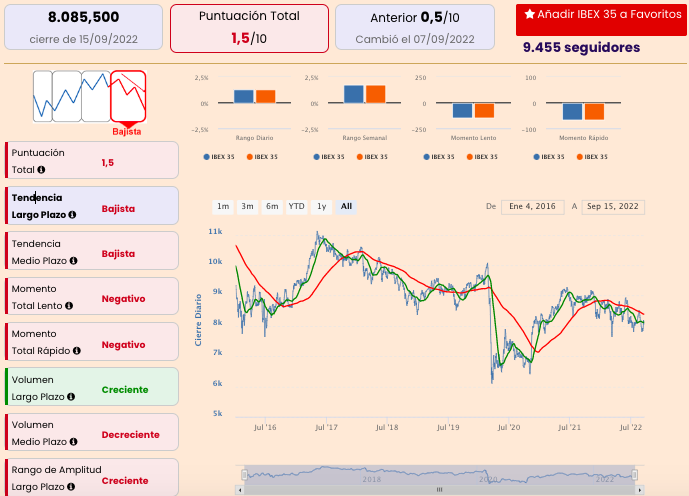
Task: Select the Puntuación Total indicator card
Action: (x=92, y=160)
